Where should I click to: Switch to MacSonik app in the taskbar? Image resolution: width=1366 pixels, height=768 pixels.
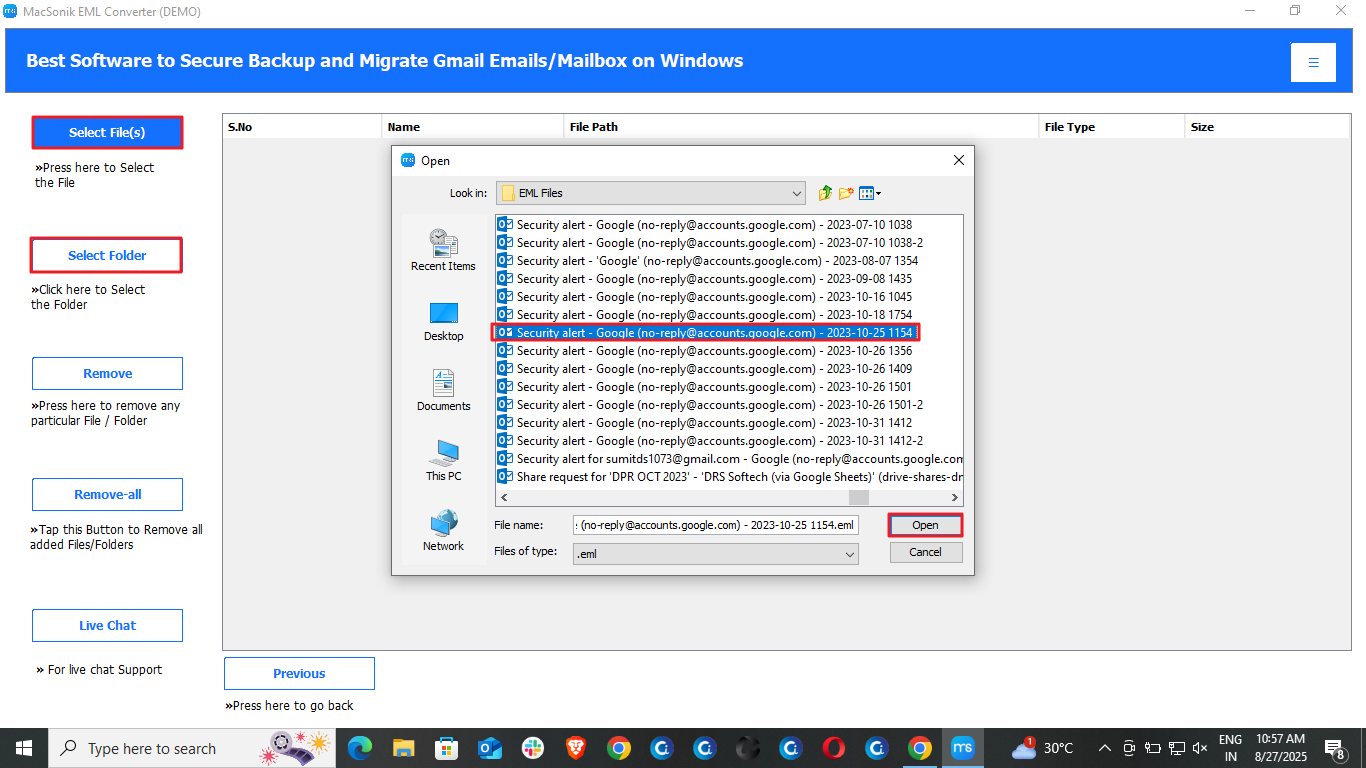pyautogui.click(x=962, y=748)
